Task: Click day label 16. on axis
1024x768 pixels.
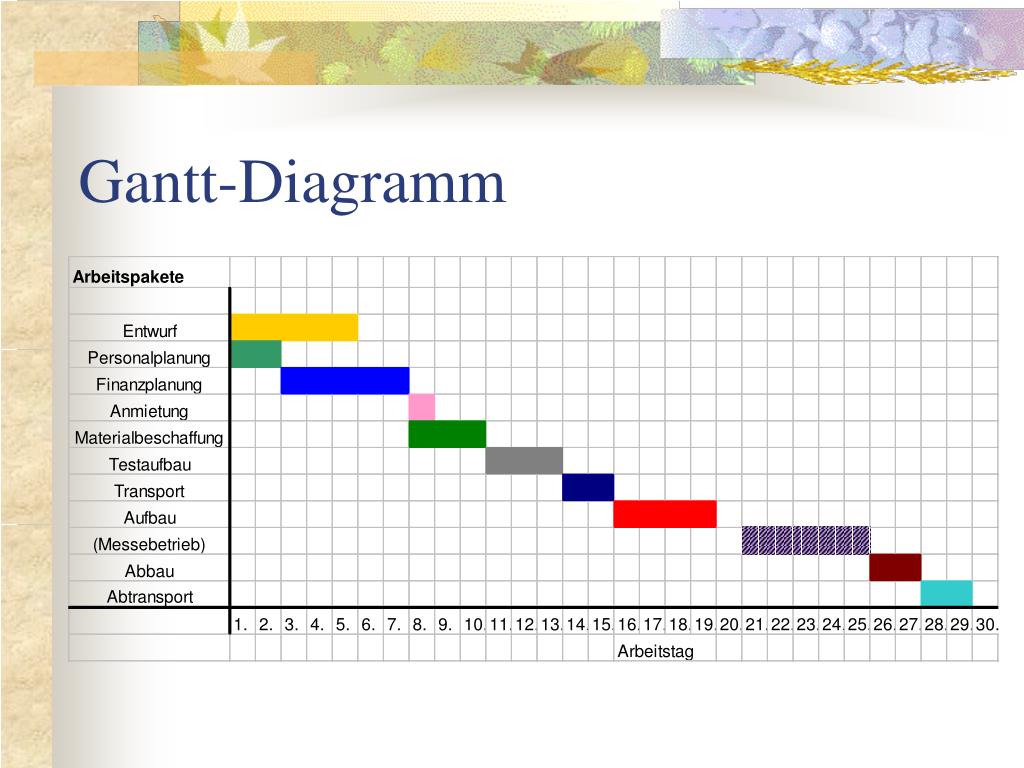Action: coord(628,625)
